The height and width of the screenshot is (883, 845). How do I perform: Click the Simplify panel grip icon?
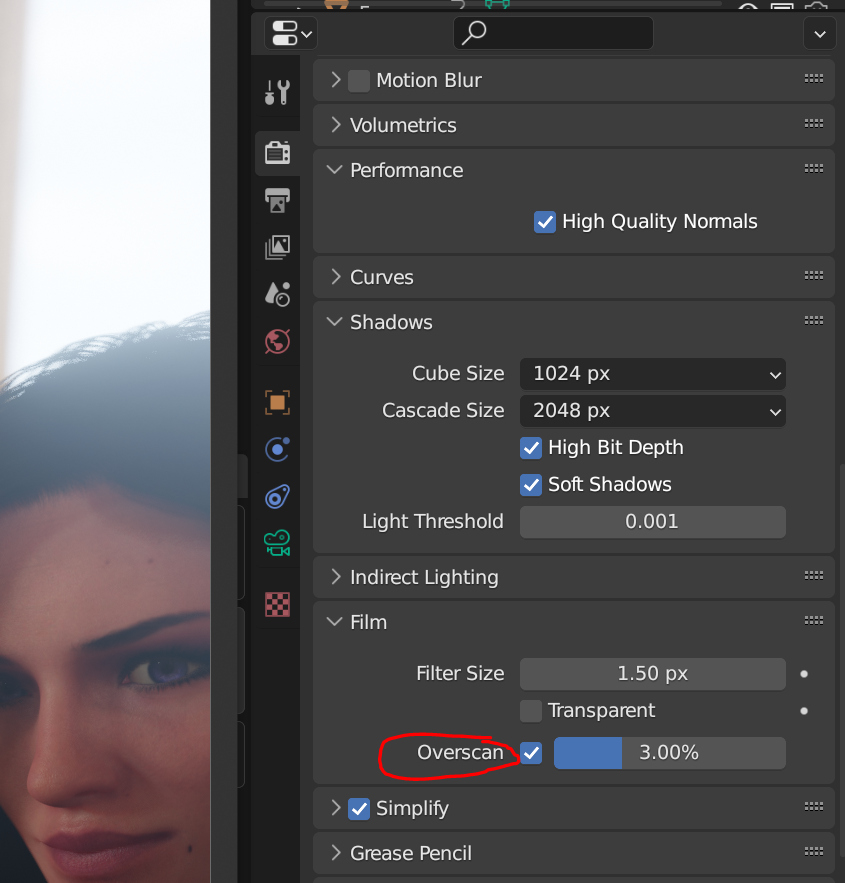(x=814, y=807)
